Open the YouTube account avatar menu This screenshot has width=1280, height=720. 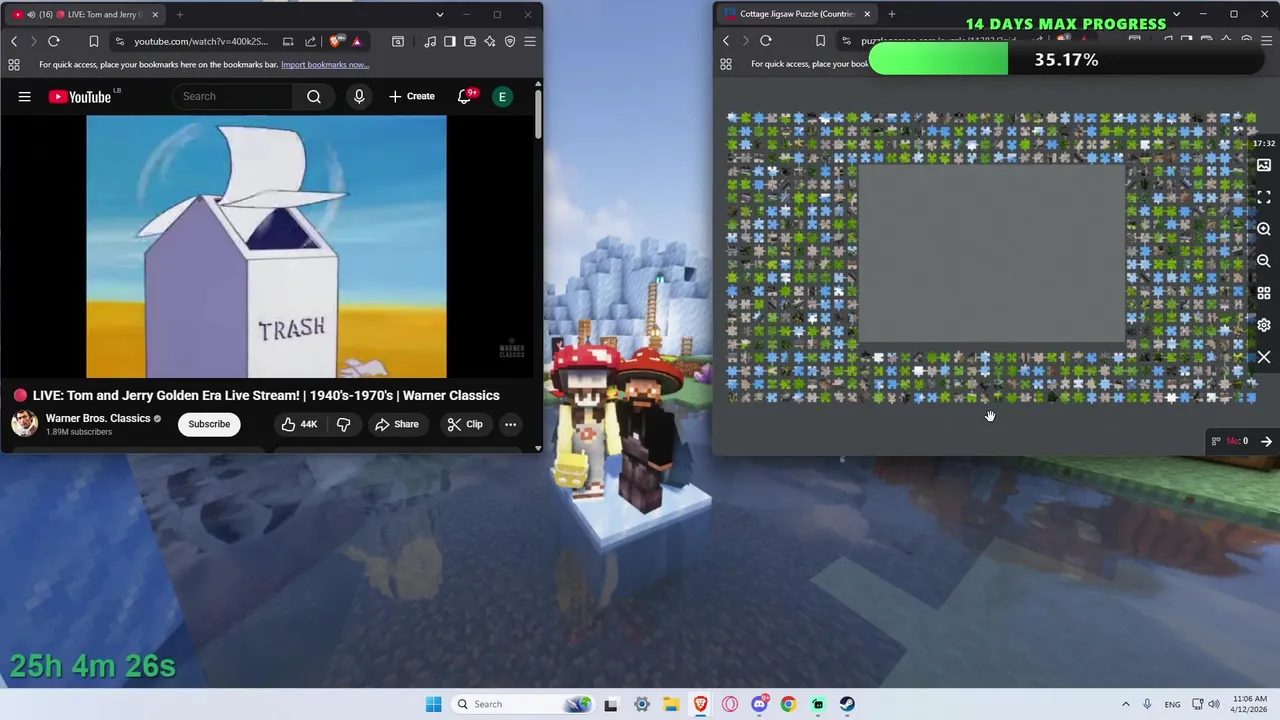tap(502, 97)
